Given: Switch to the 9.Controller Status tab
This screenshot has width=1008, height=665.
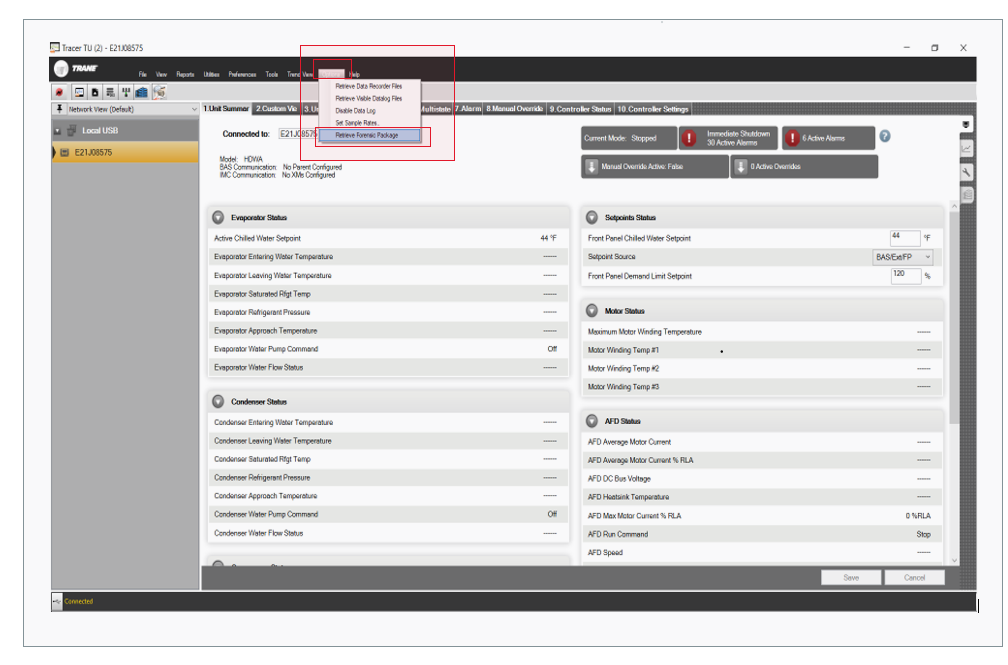Looking at the screenshot, I should 580,109.
